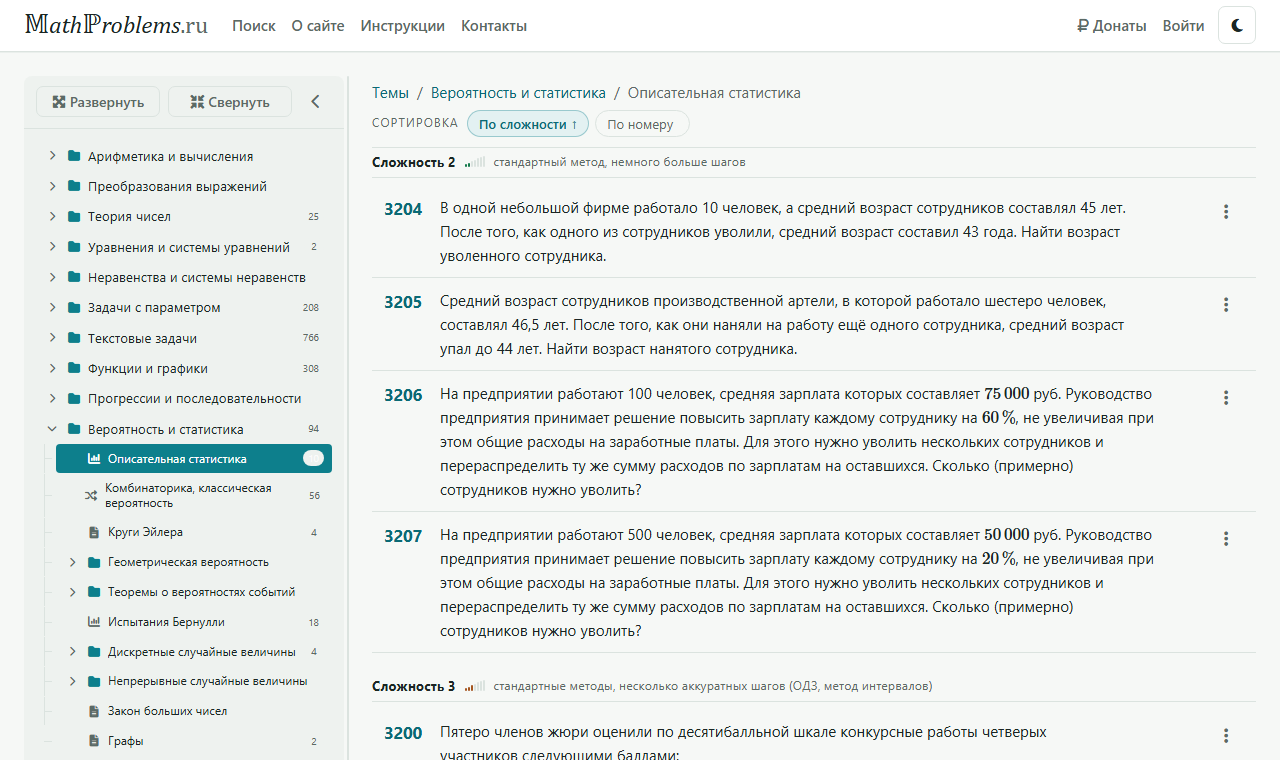Toggle dark mode moon icon
The image size is (1280, 760).
1237,25
